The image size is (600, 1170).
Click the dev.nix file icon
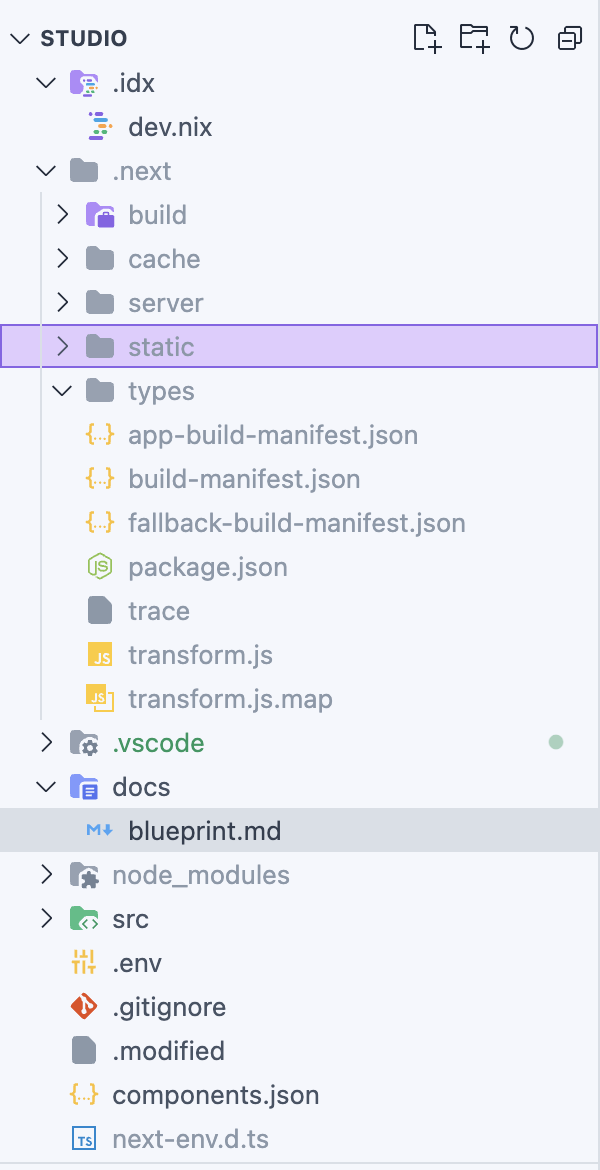pyautogui.click(x=99, y=127)
